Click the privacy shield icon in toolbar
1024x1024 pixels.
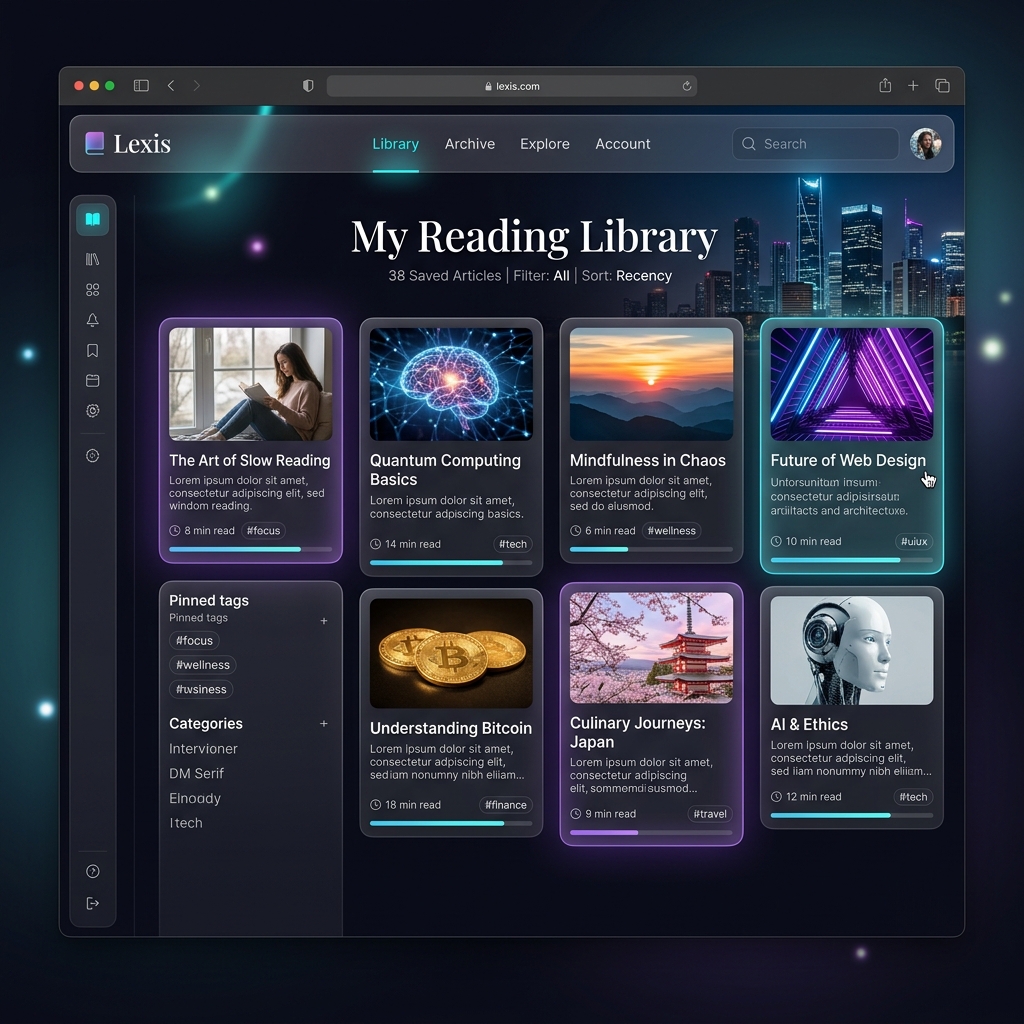pyautogui.click(x=308, y=86)
